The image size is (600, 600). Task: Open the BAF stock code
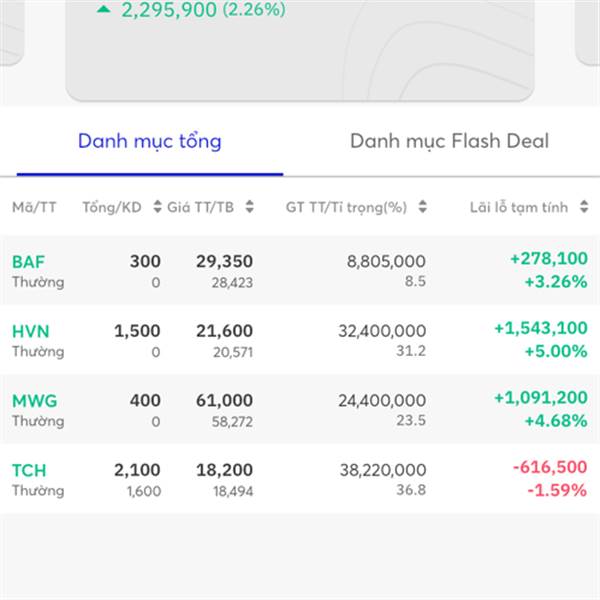pos(28,262)
